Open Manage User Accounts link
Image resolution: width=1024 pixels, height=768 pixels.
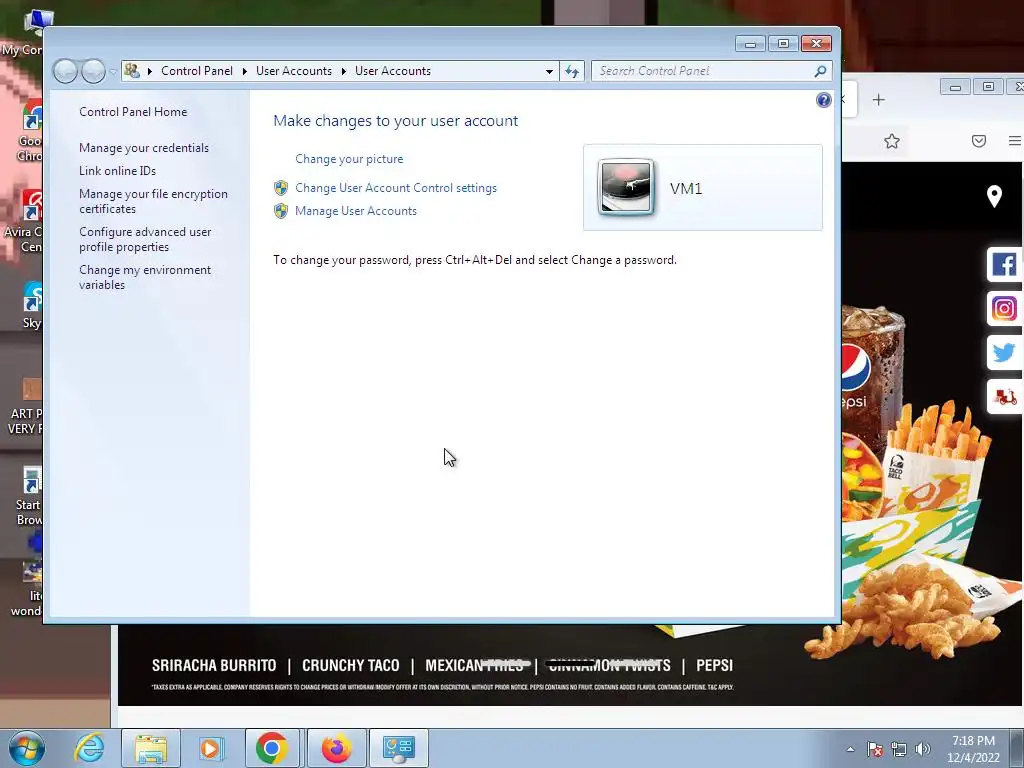click(x=356, y=211)
